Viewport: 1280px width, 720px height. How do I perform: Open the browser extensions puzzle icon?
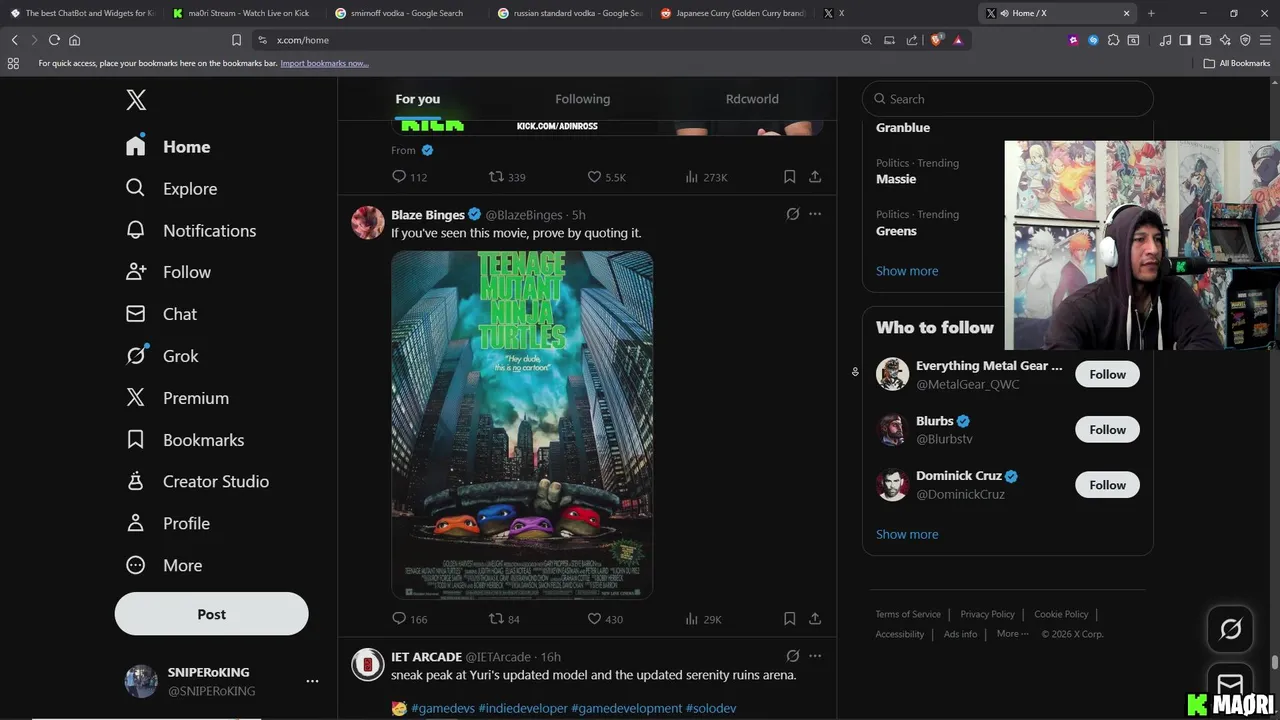pos(1113,40)
